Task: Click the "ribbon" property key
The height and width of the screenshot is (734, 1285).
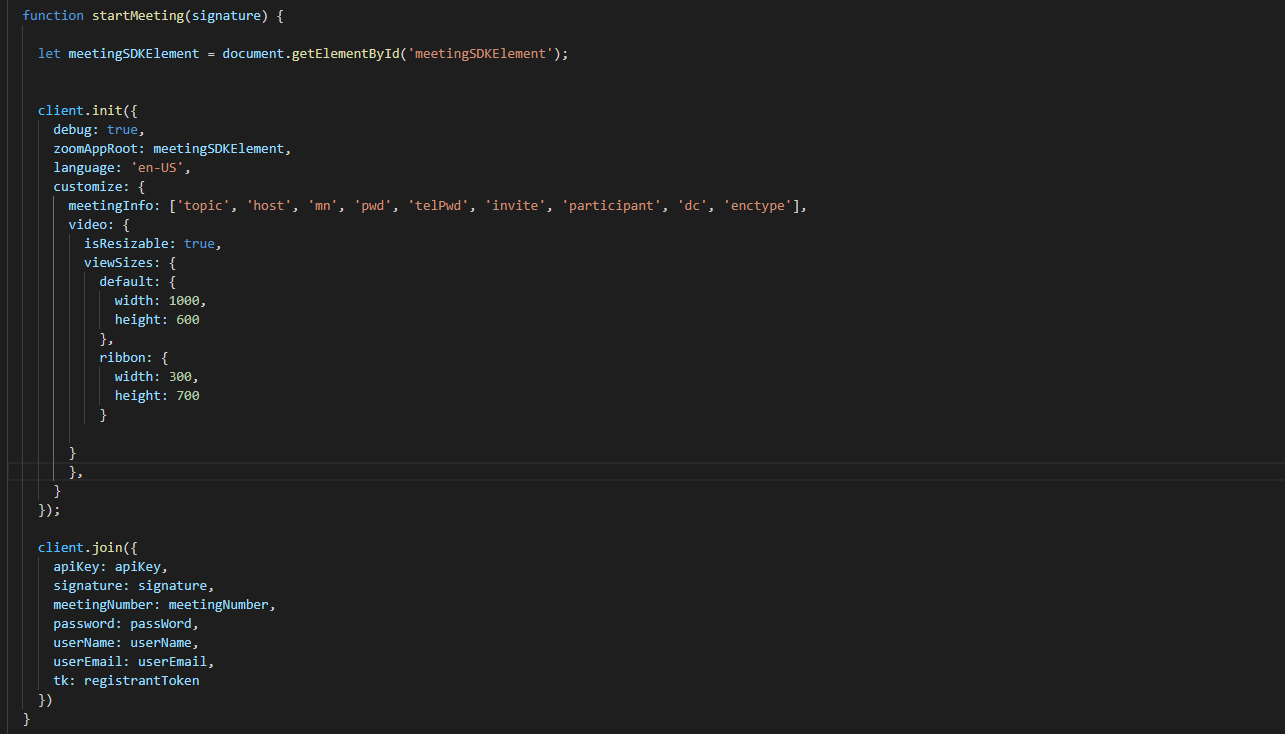Action: coord(122,358)
